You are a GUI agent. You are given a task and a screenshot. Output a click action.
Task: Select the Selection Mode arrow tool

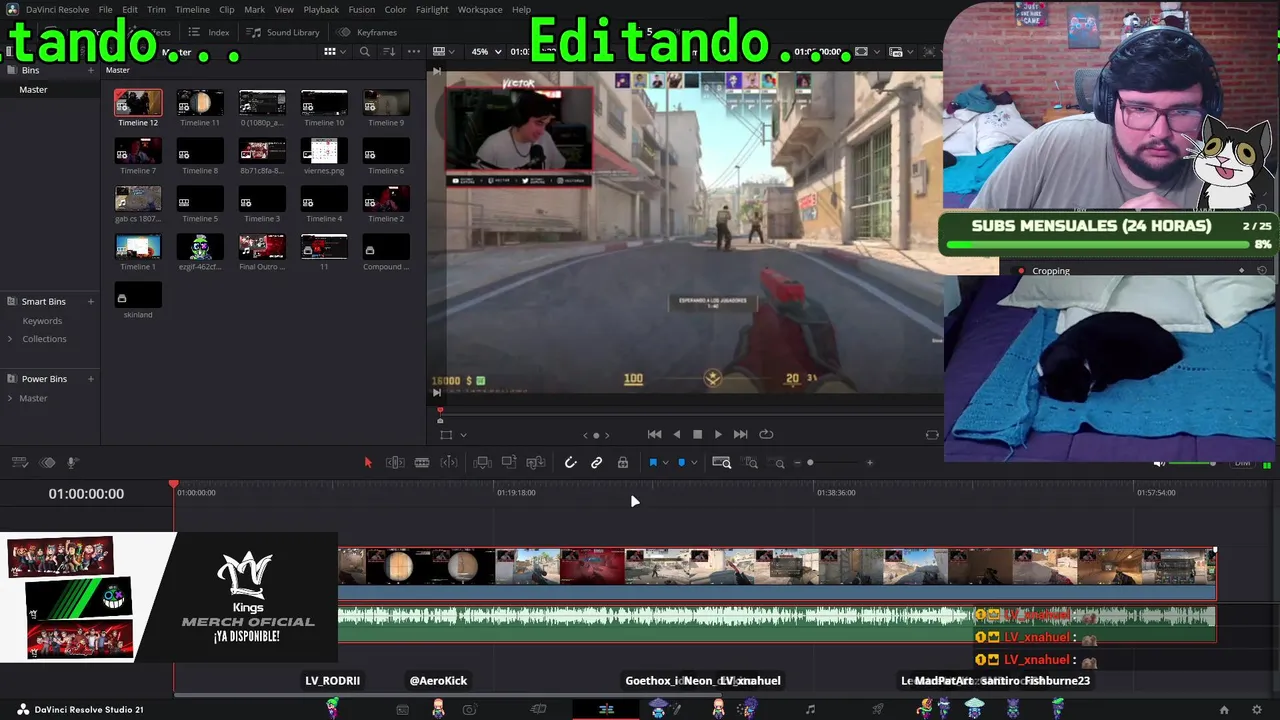(x=368, y=462)
